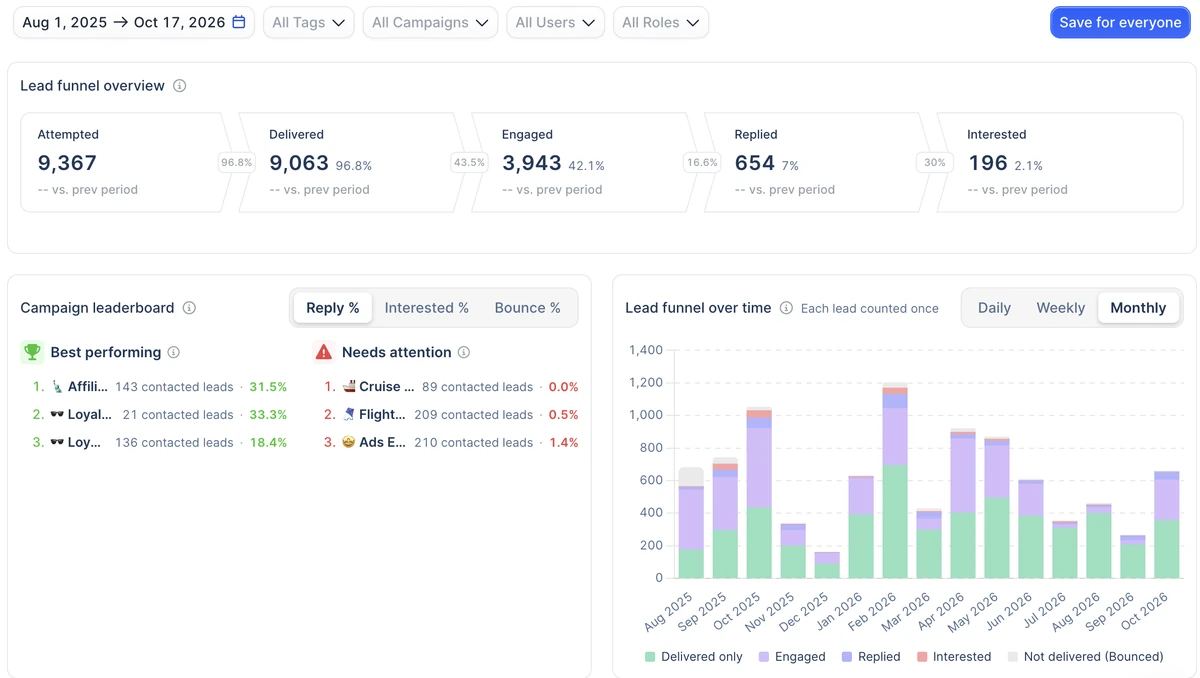Viewport: 1200px width, 678px height.
Task: Click the 96.8% conversion badge after Attempted
Action: [x=236, y=162]
